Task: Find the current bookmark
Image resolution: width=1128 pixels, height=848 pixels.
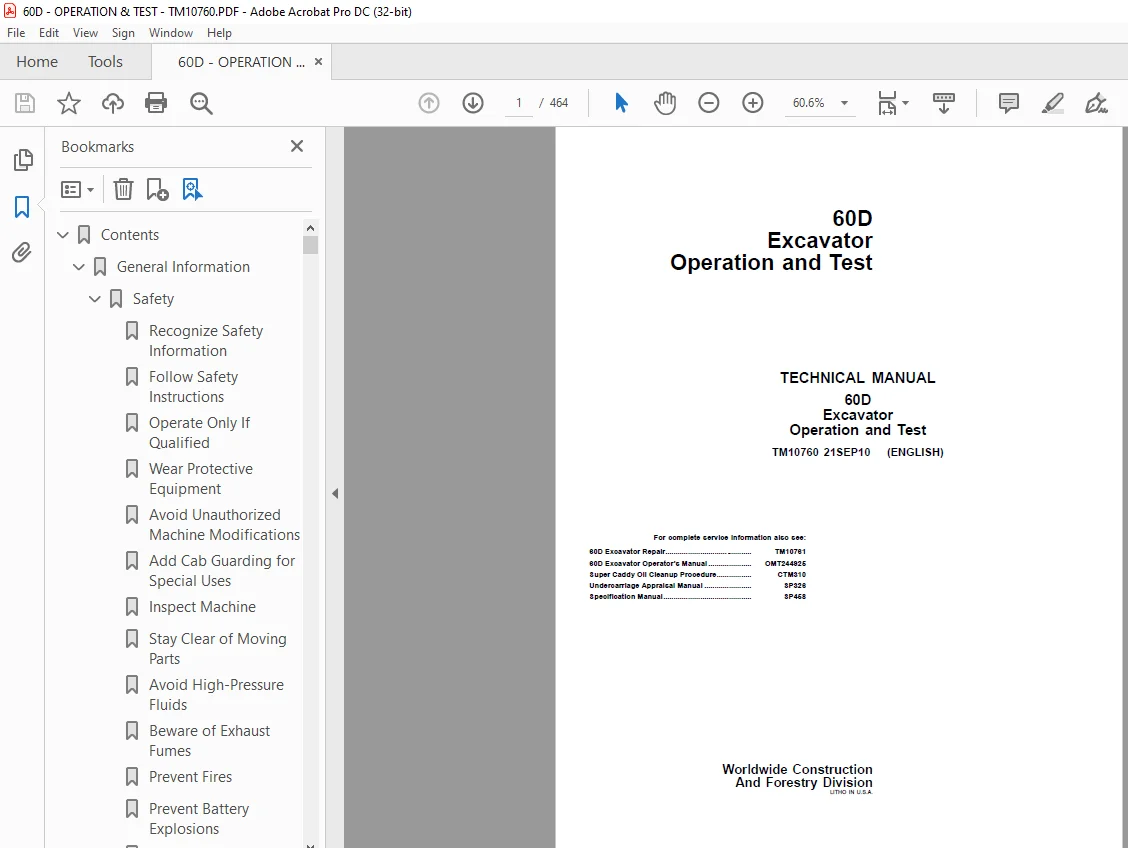Action: 192,189
